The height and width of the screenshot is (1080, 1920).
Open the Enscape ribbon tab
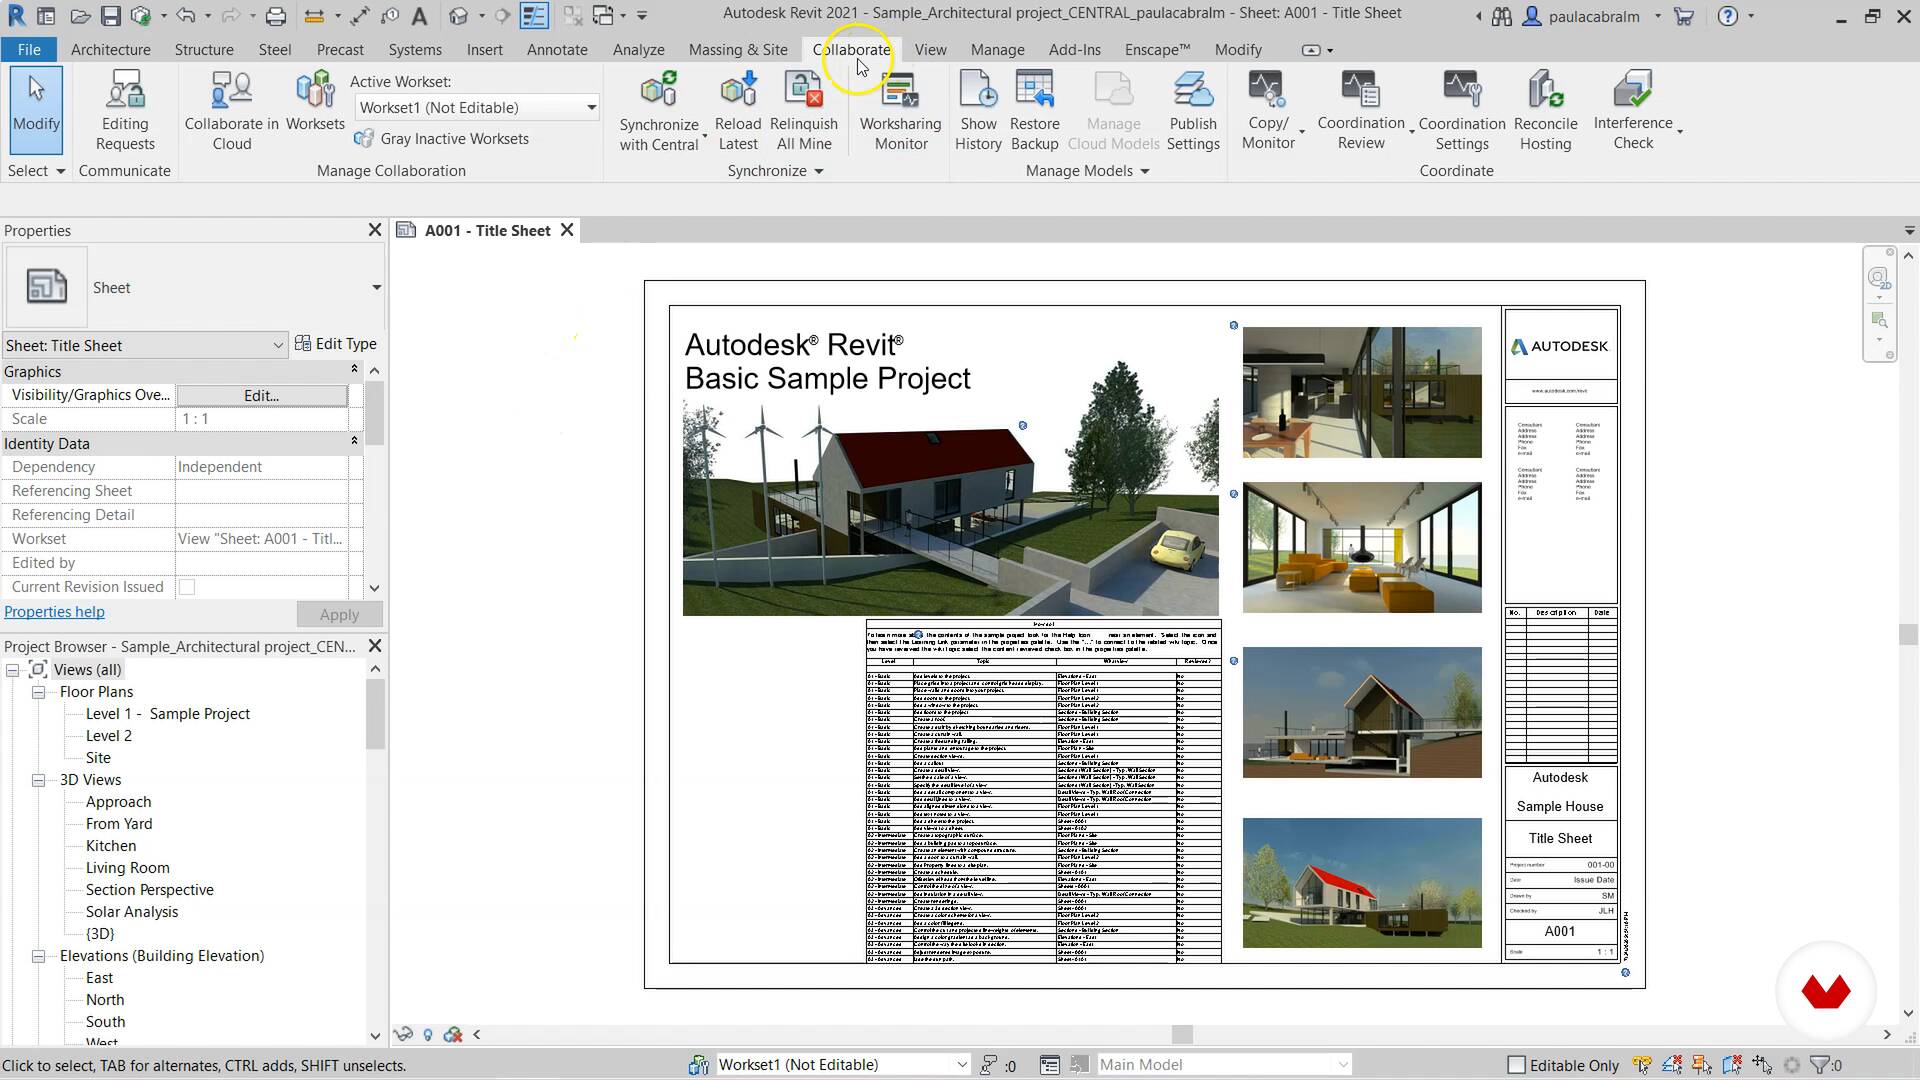click(x=1157, y=49)
